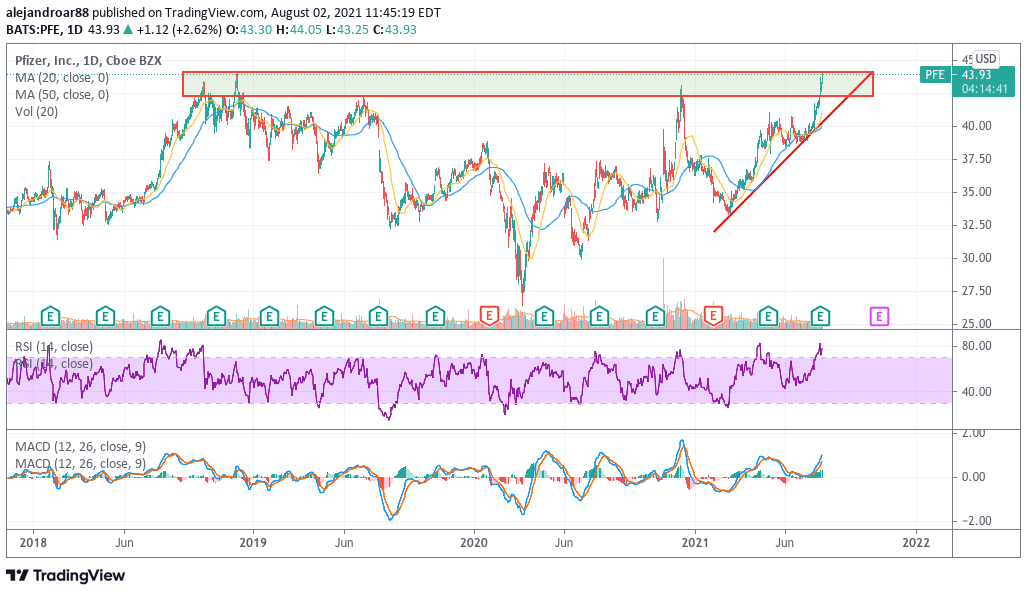The image size is (1027, 594).
Task: Open the USD currency selector
Action: [x=986, y=59]
